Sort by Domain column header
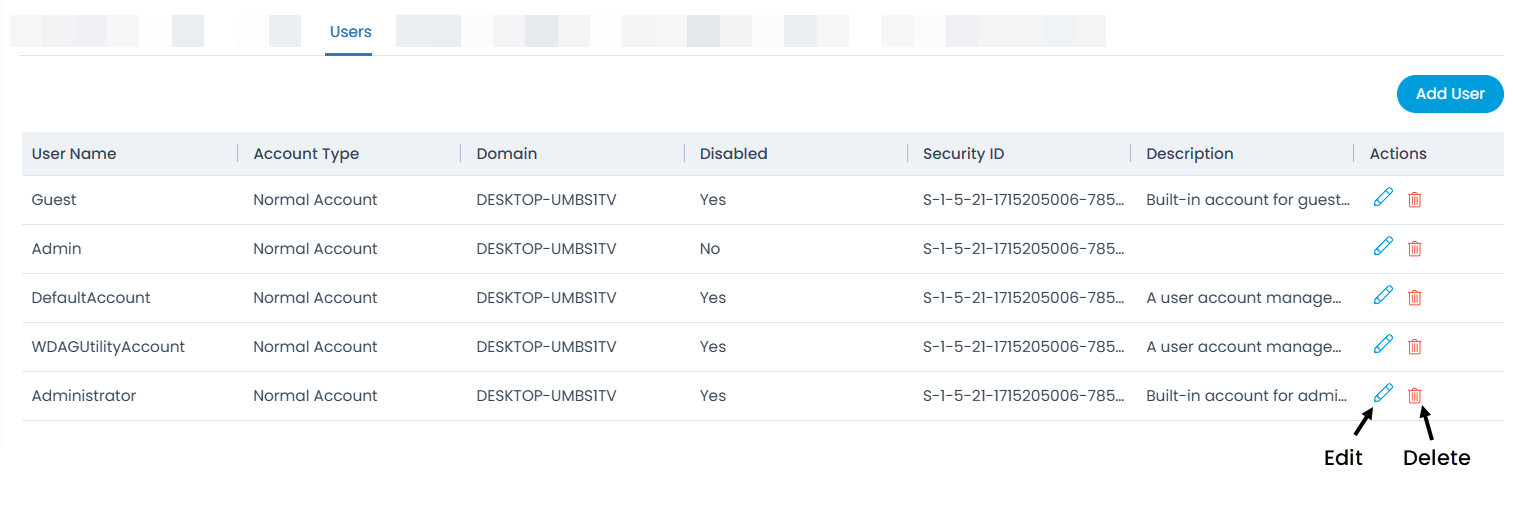Screen dimensions: 1513x530 507,154
